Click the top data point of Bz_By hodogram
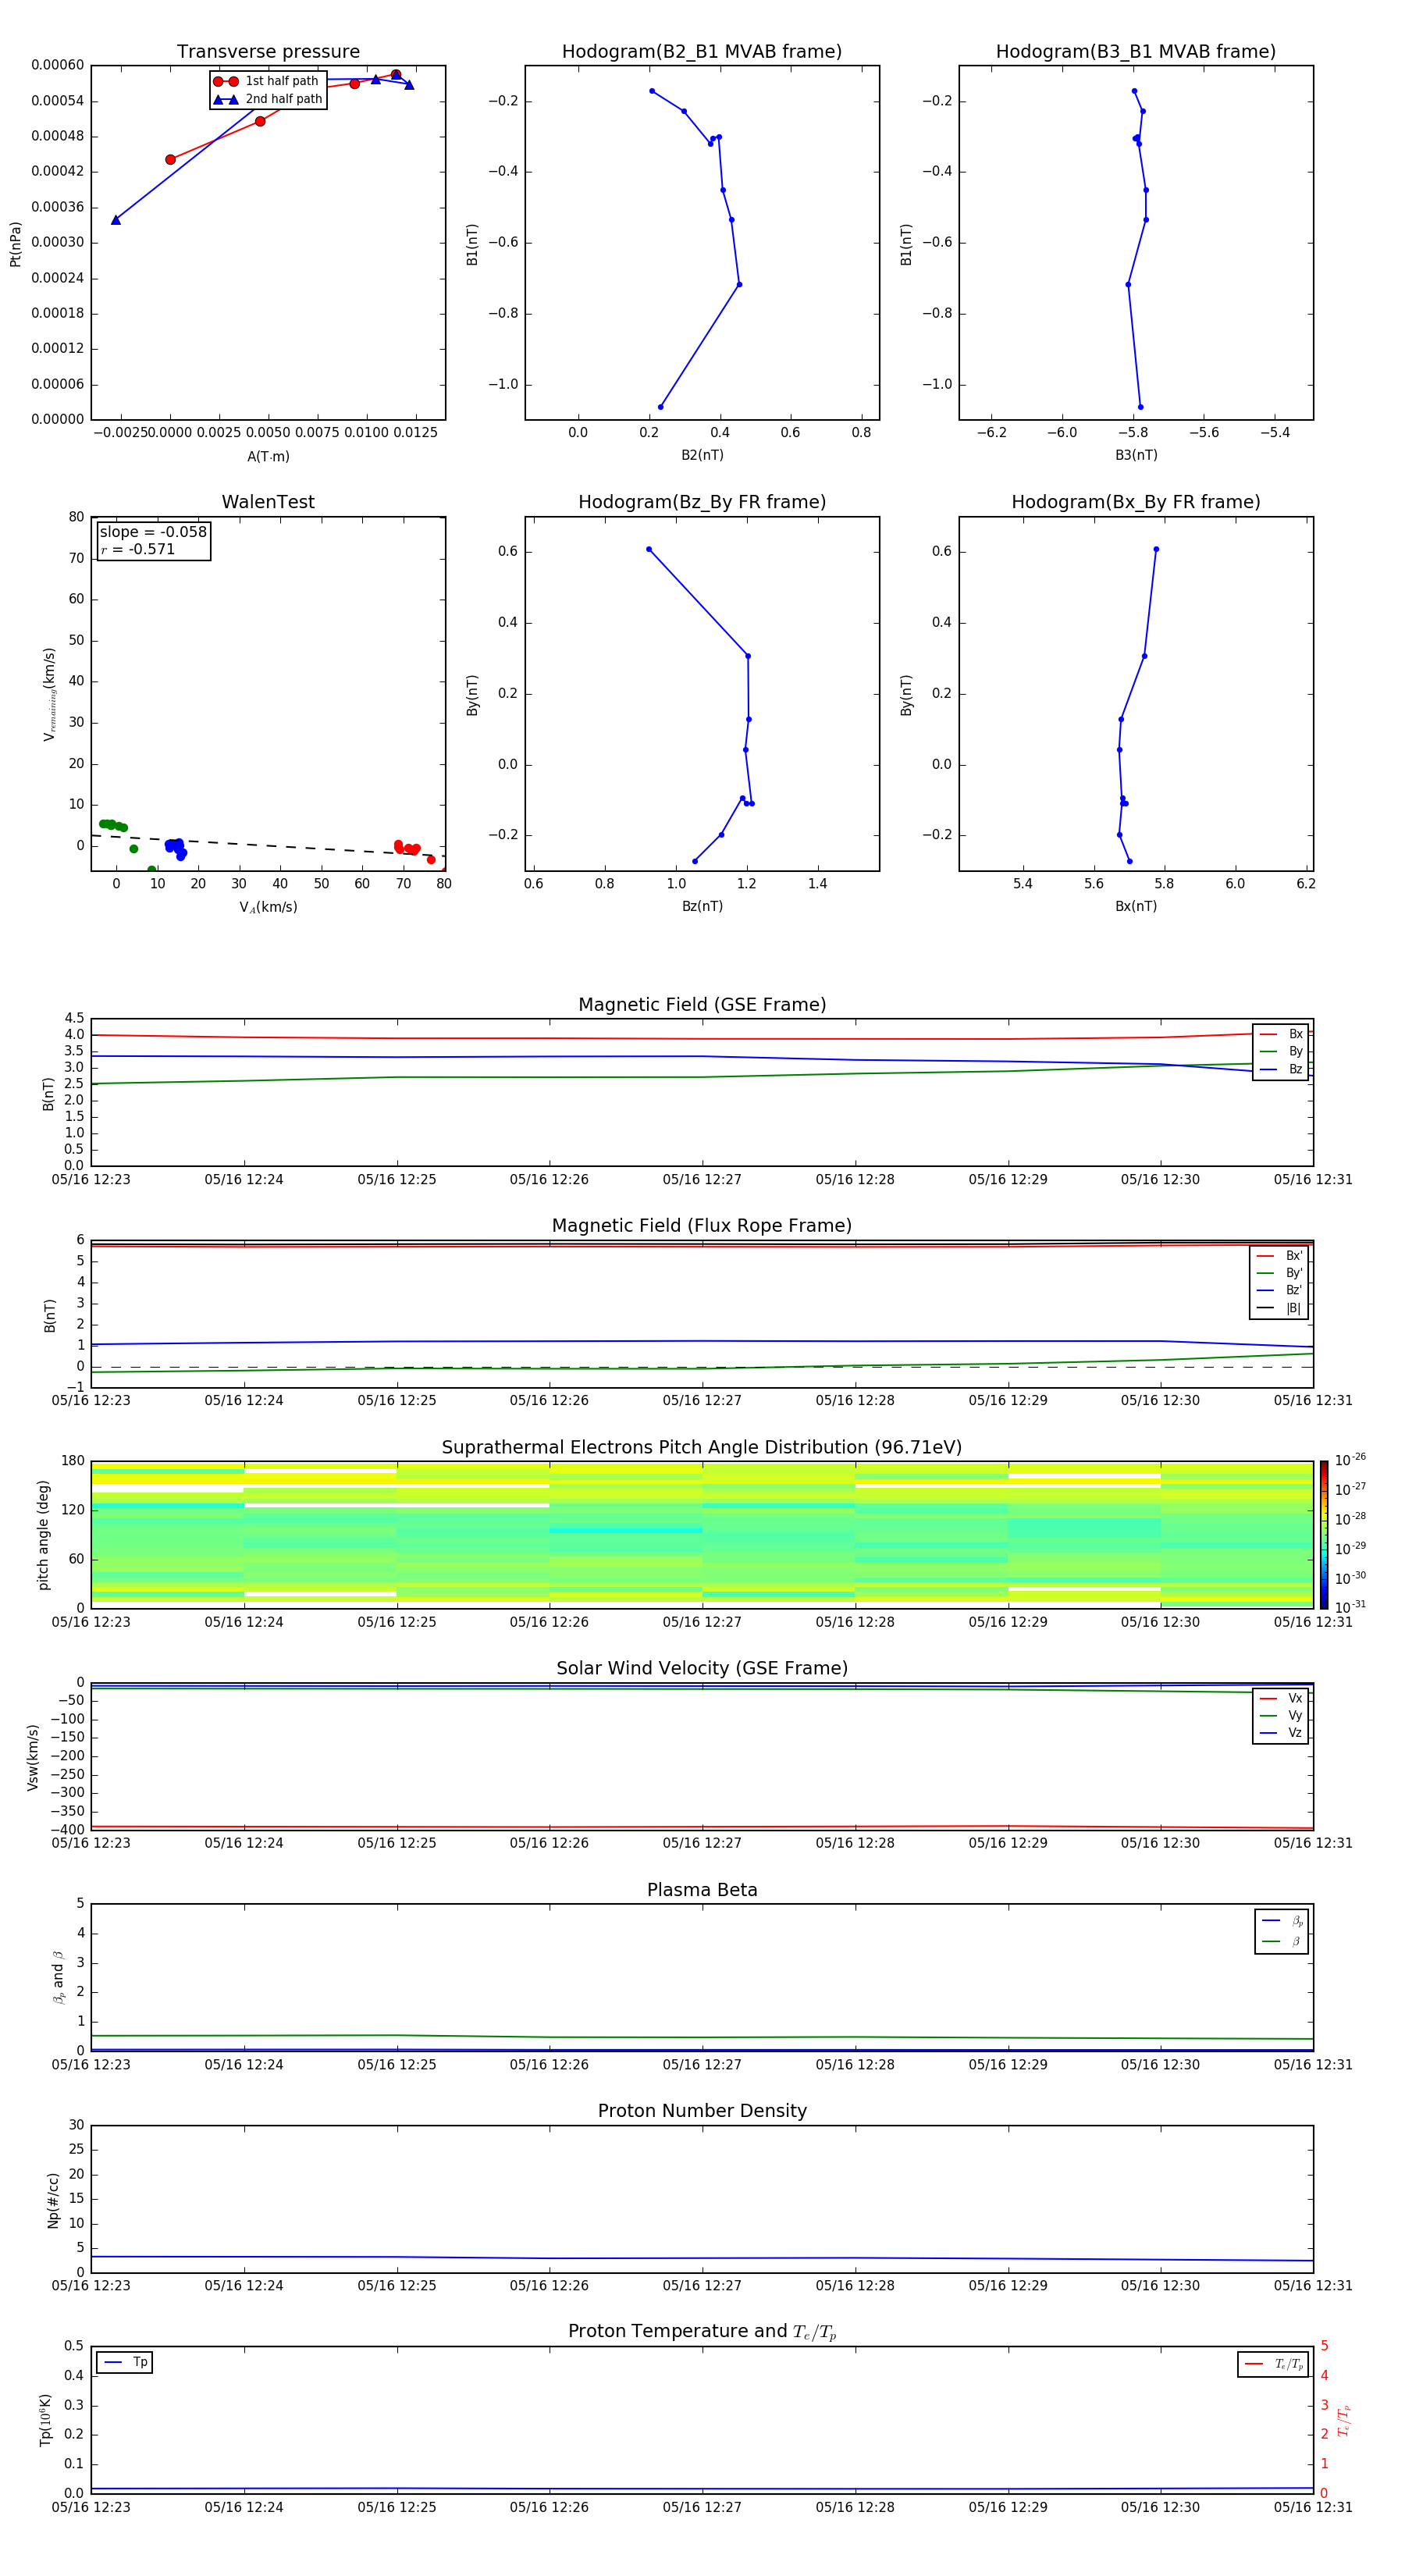Screen dimensions: 1405x2576 (x=649, y=549)
